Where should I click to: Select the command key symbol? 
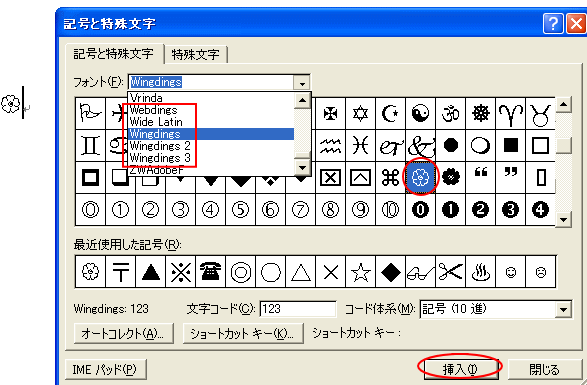[x=390, y=178]
